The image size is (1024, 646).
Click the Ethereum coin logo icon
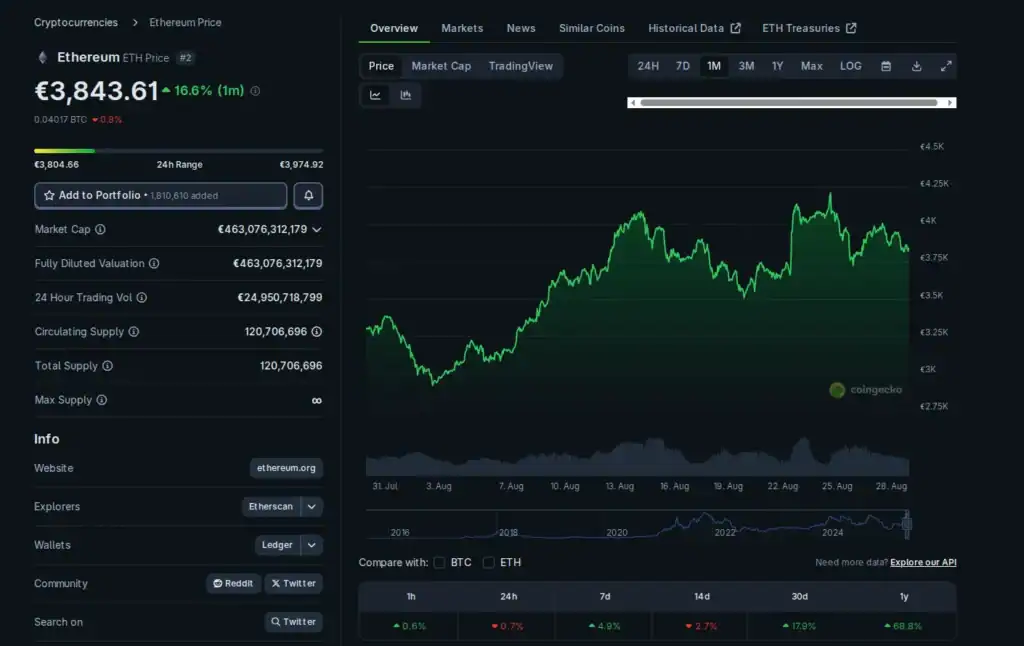point(42,57)
